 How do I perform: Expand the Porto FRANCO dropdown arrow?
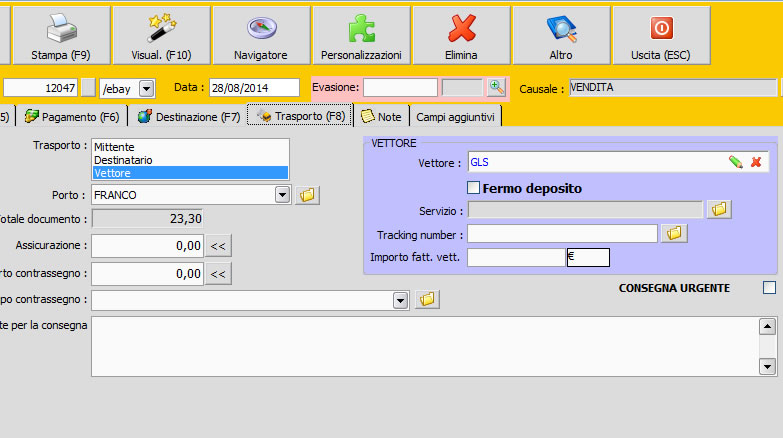click(282, 195)
